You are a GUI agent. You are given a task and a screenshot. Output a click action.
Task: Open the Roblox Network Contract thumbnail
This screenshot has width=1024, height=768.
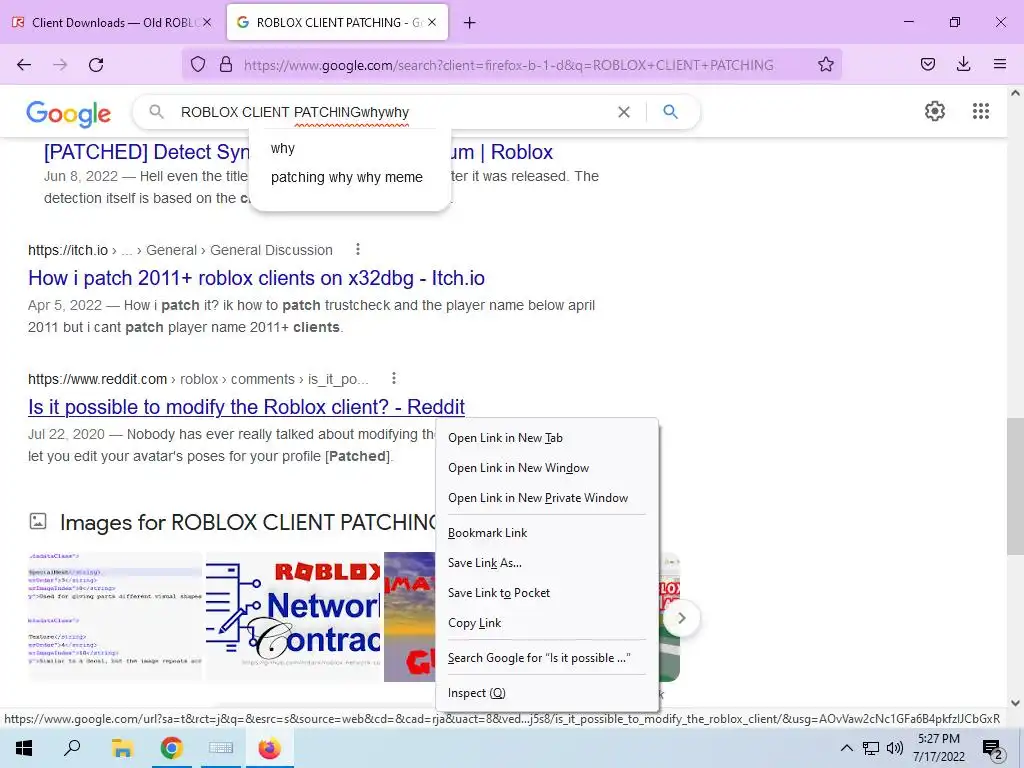[x=293, y=617]
